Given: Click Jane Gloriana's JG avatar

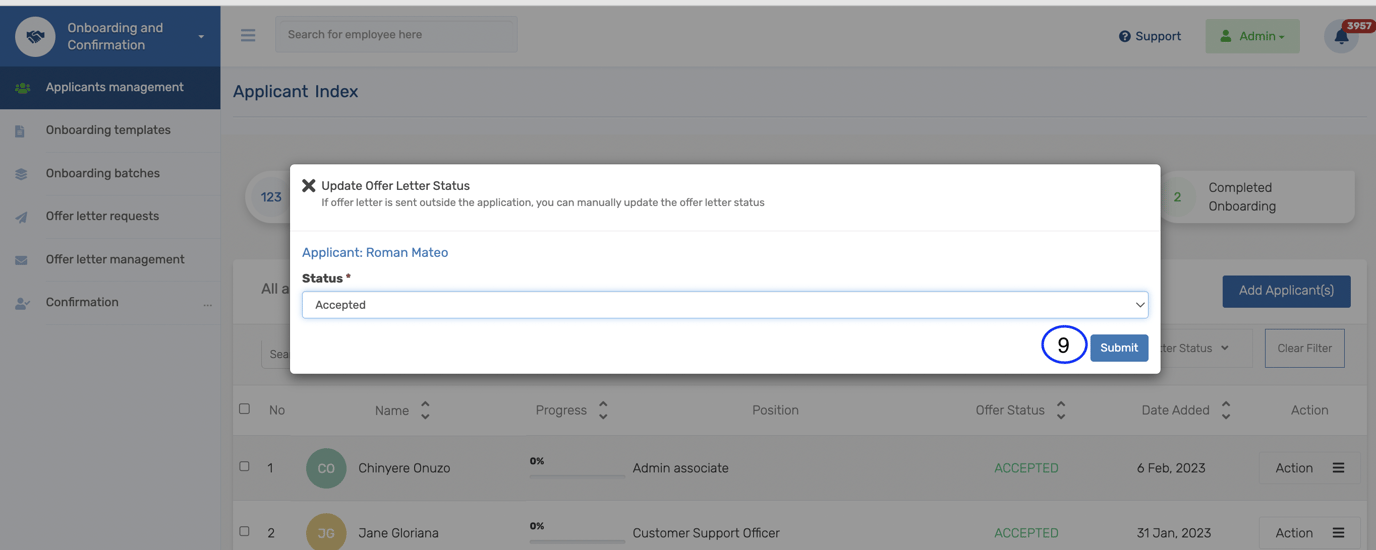Looking at the screenshot, I should point(326,532).
